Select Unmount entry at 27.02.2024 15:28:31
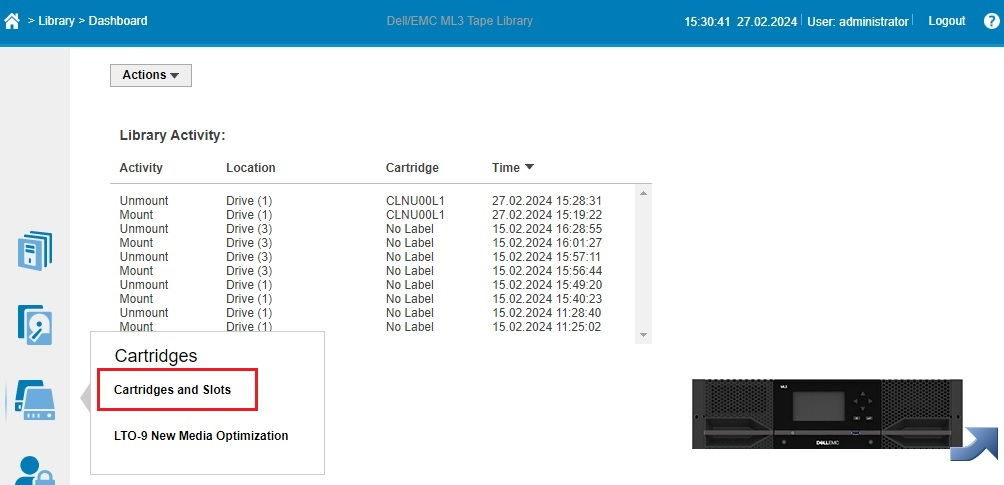 click(x=360, y=201)
